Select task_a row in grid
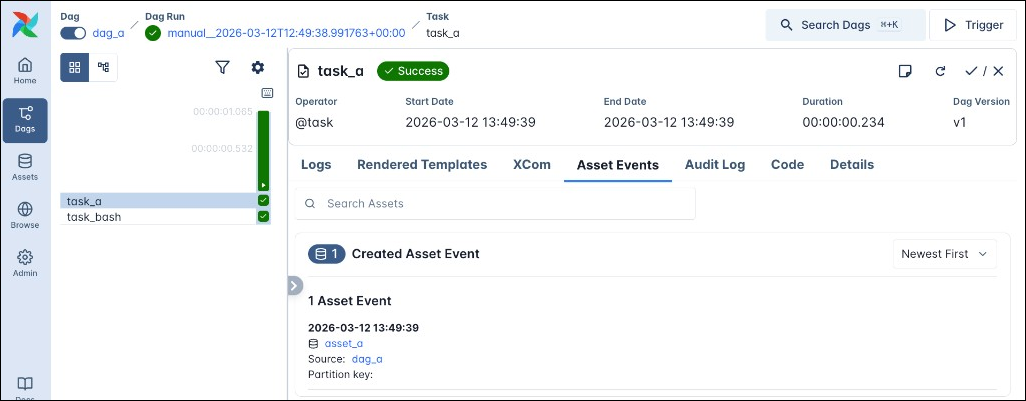The image size is (1026, 401). [x=165, y=201]
